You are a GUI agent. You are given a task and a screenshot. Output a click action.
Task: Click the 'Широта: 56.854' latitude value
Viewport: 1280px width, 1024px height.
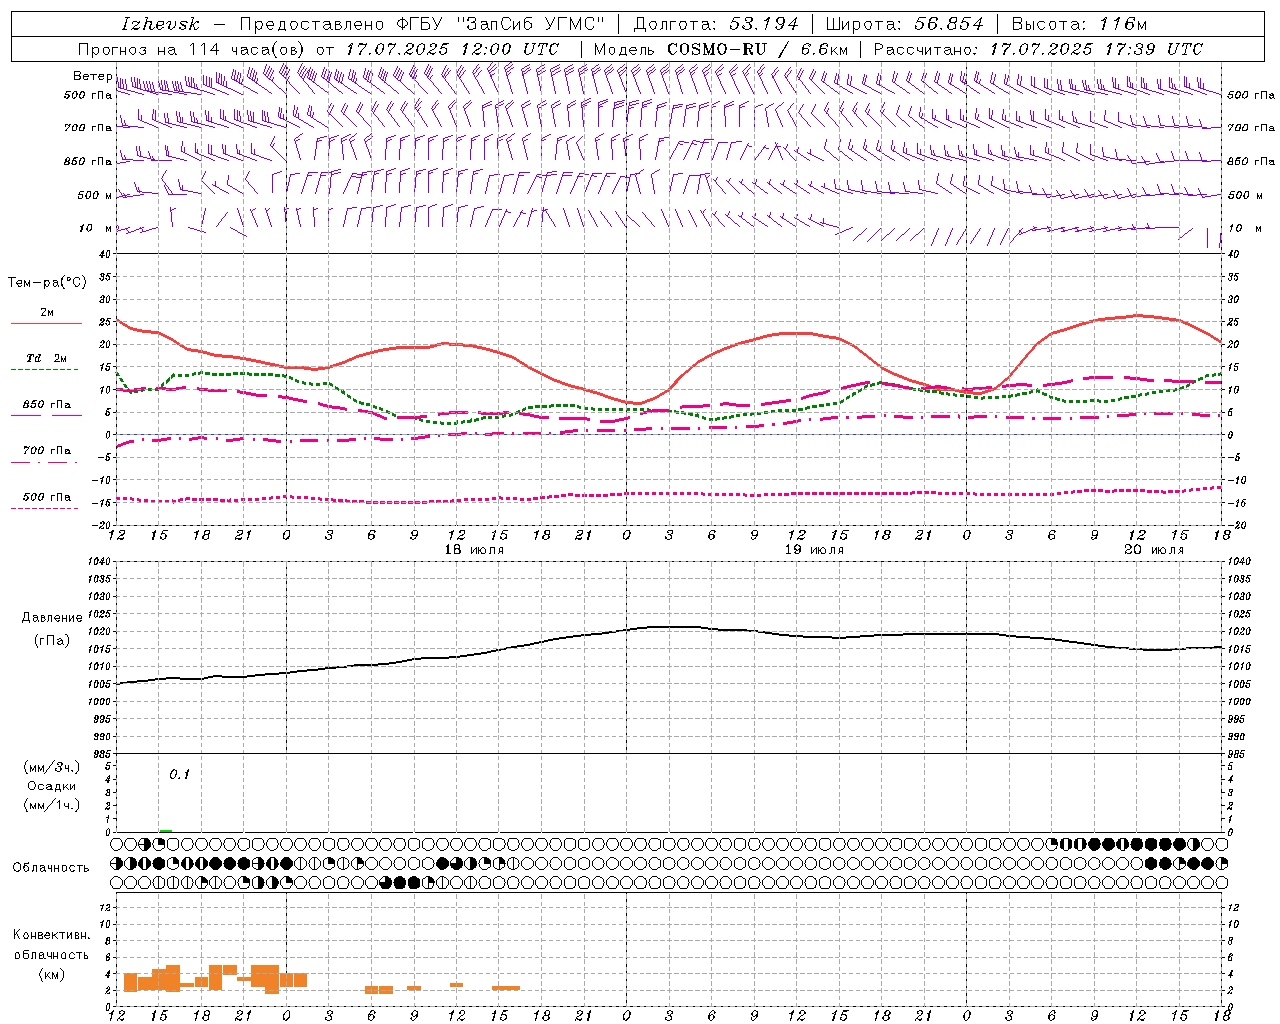(904, 24)
